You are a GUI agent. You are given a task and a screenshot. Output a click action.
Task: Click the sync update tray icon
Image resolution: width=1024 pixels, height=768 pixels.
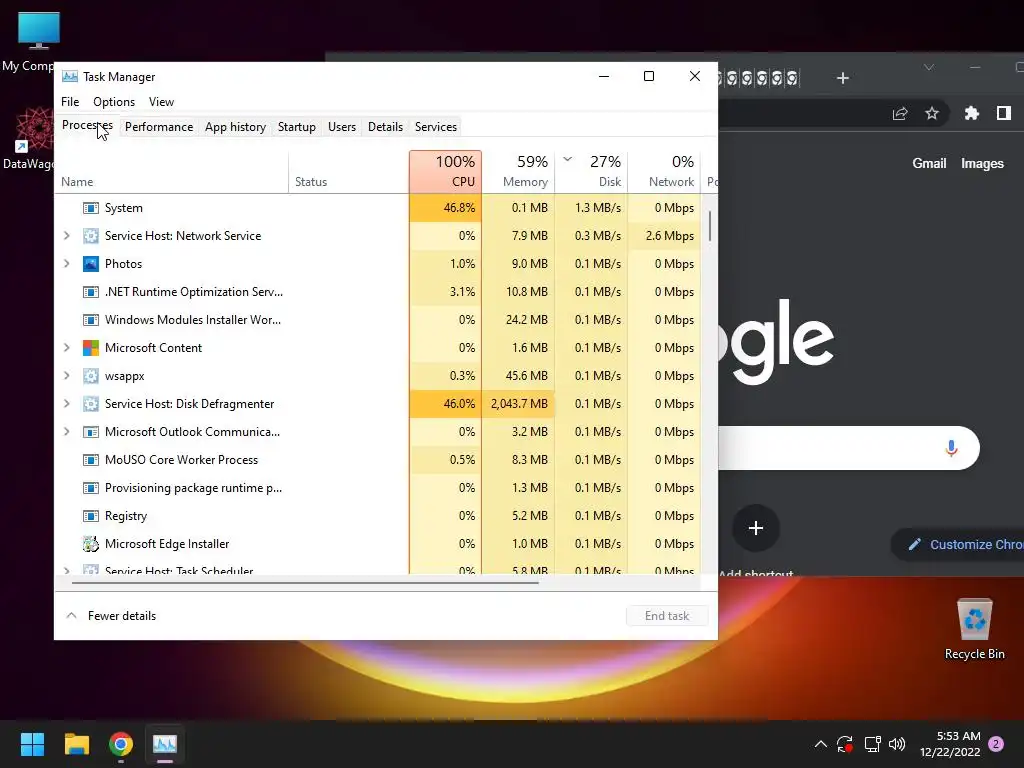click(844, 744)
